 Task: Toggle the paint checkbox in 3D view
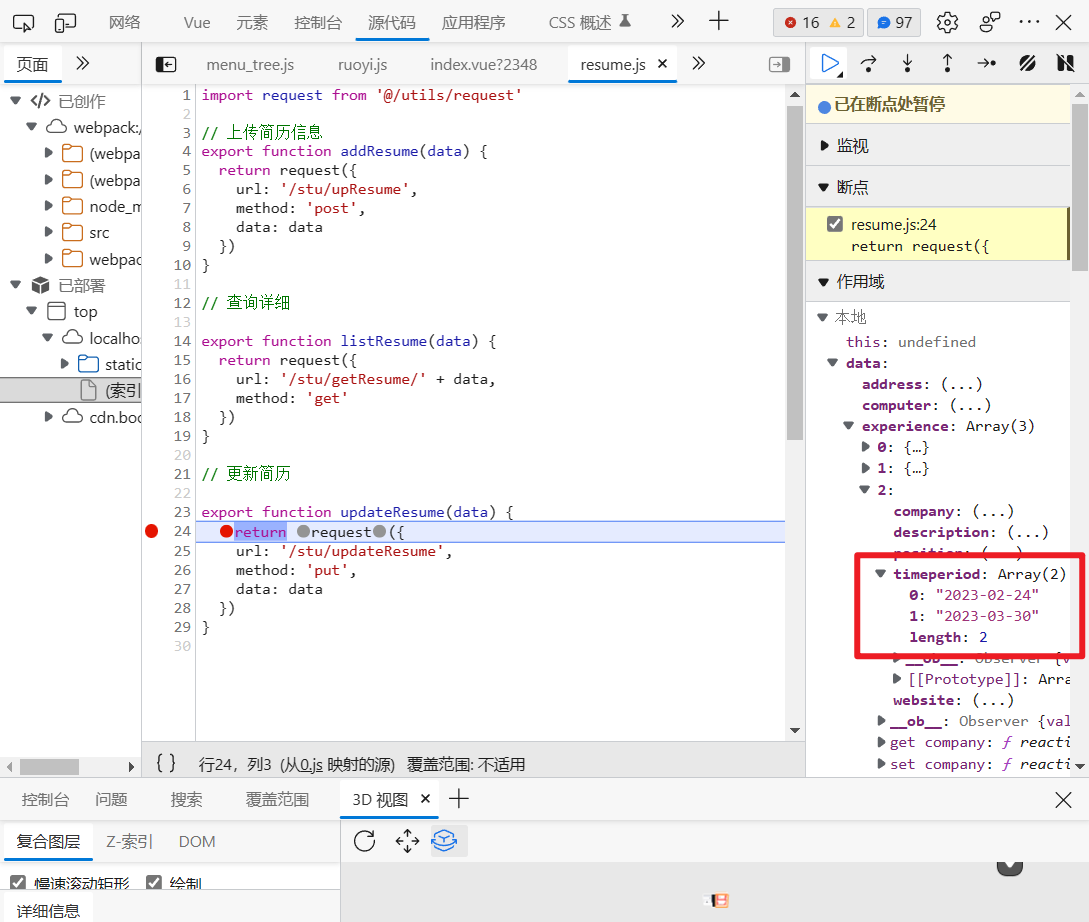tap(154, 883)
